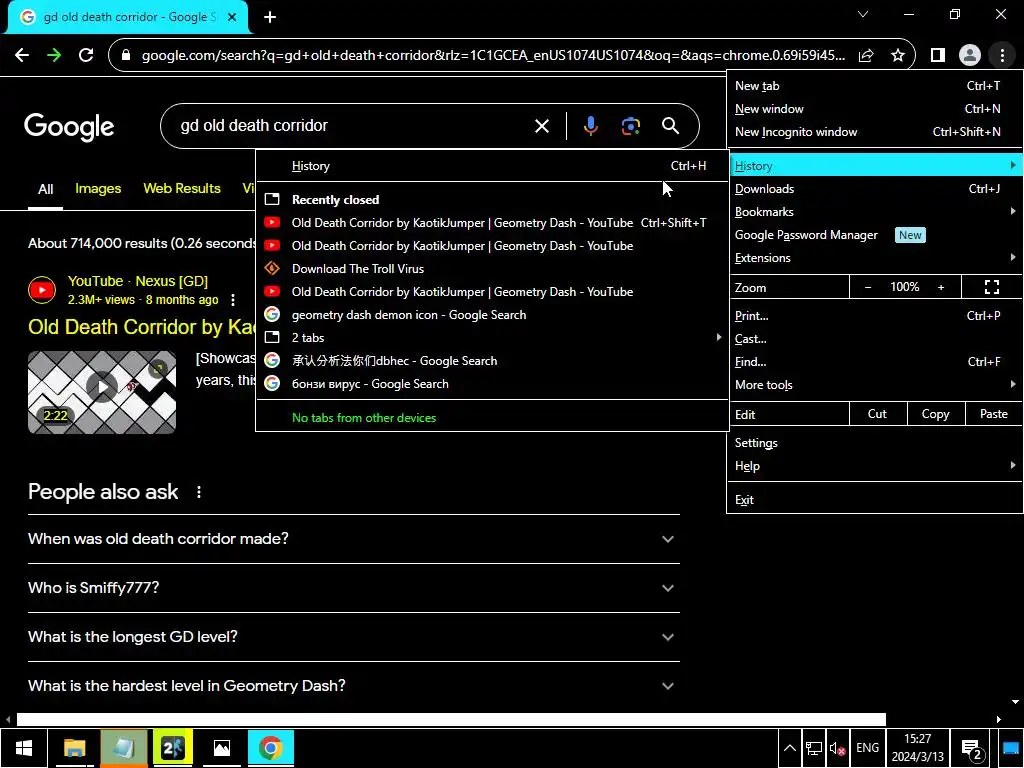Expand 'When was old death corridor made?'
Screen dimensions: 1024x768
pos(353,539)
